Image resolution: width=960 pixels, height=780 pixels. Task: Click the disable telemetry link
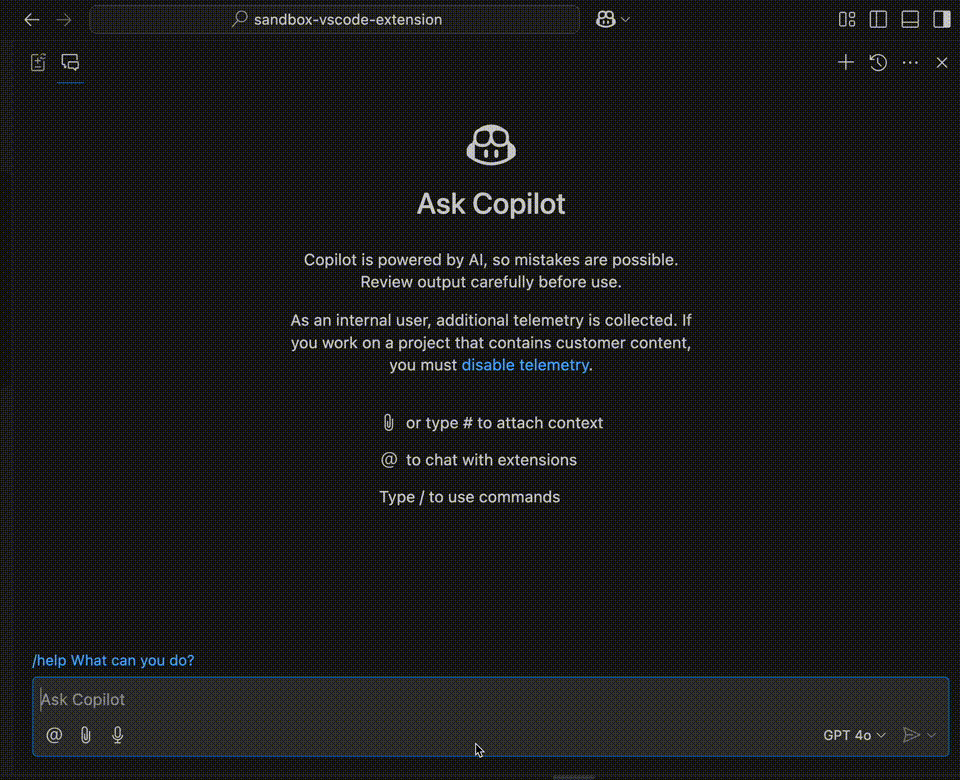pyautogui.click(x=525, y=365)
